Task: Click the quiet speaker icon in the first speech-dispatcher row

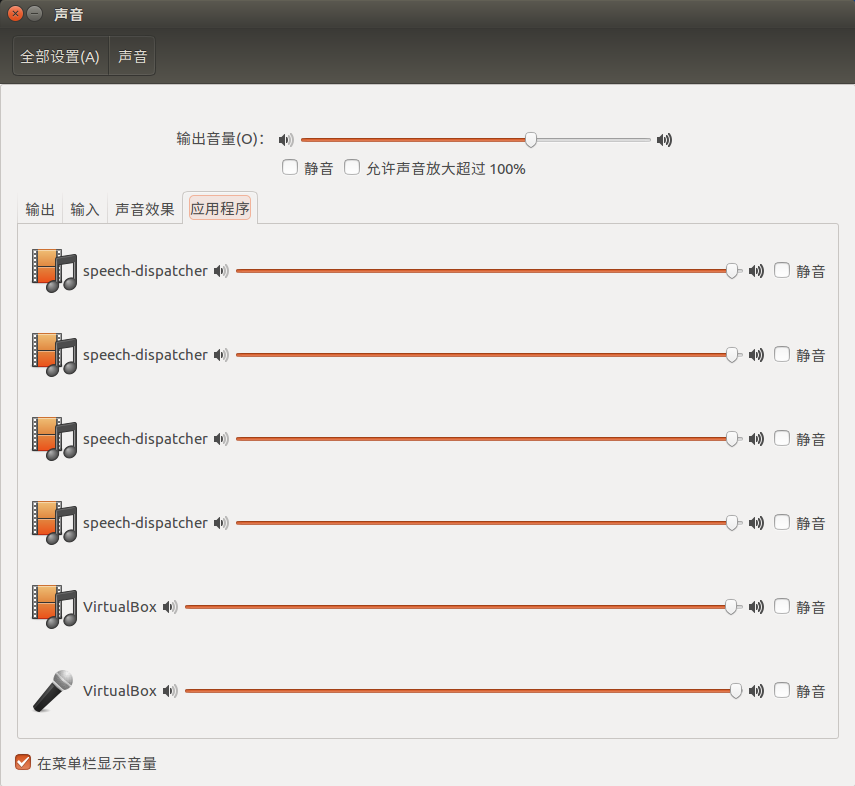Action: click(x=221, y=271)
